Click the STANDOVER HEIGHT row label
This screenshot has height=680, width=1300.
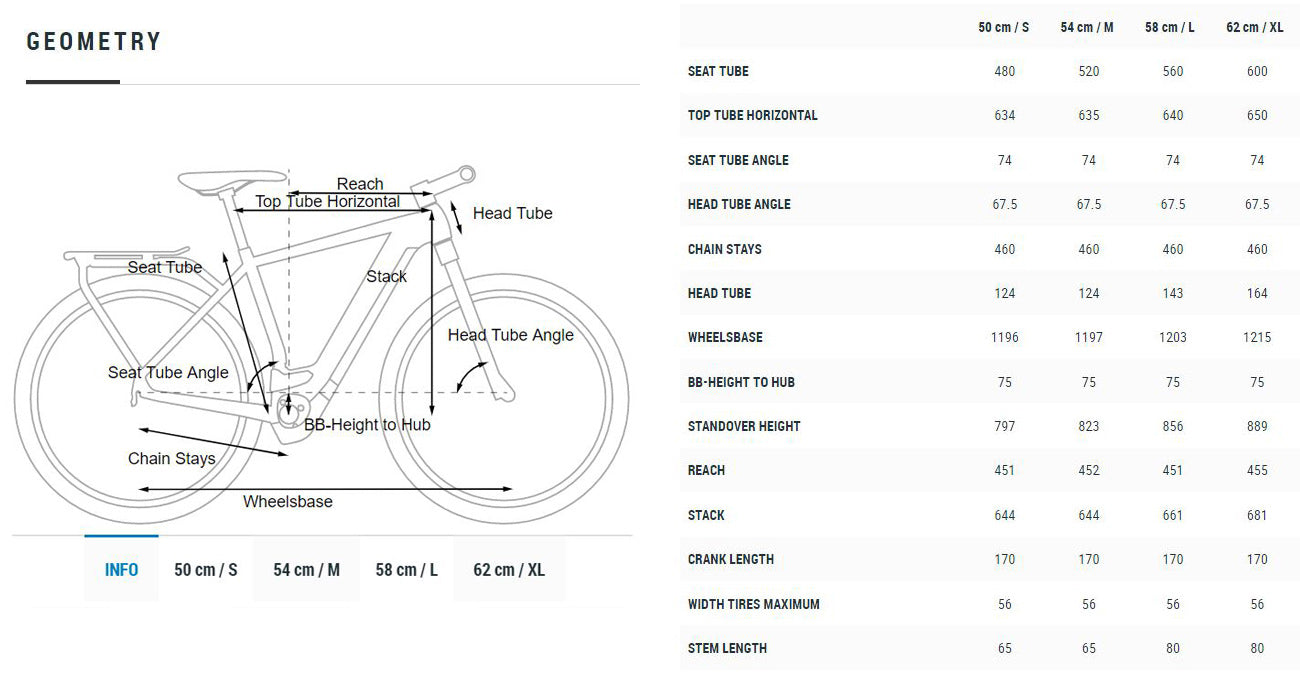744,426
